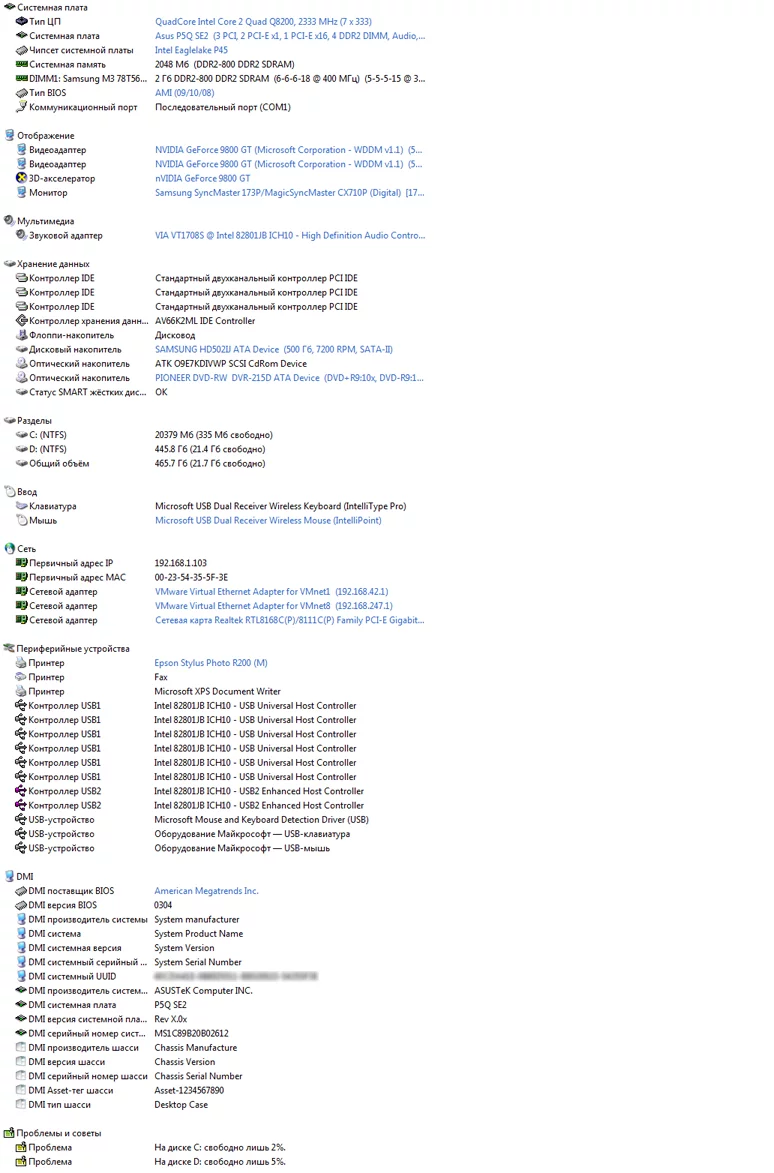This screenshot has height=1173, width=774.
Task: Click the C: (NTFS) partition icon
Action: pyautogui.click(x=22, y=435)
